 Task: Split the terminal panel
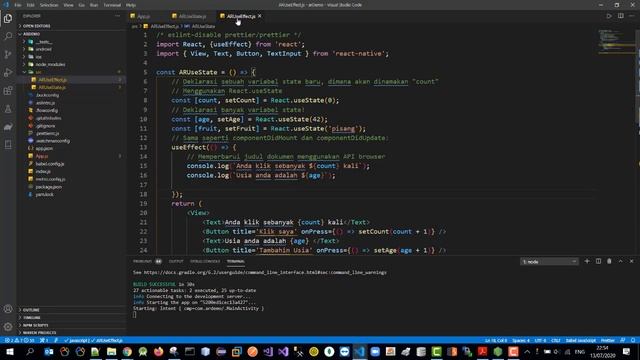tap(598, 261)
